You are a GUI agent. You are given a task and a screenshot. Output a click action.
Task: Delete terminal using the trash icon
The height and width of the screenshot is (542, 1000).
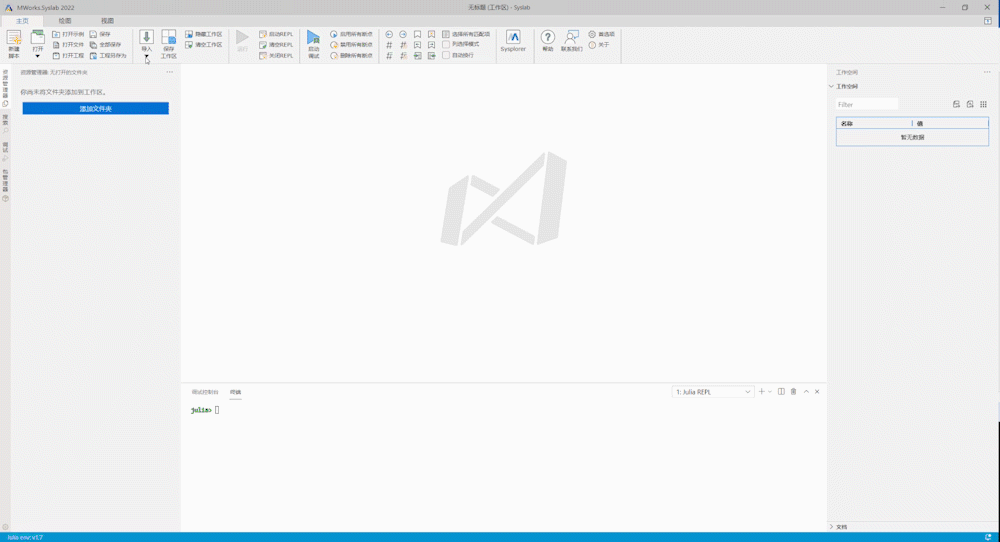click(794, 392)
